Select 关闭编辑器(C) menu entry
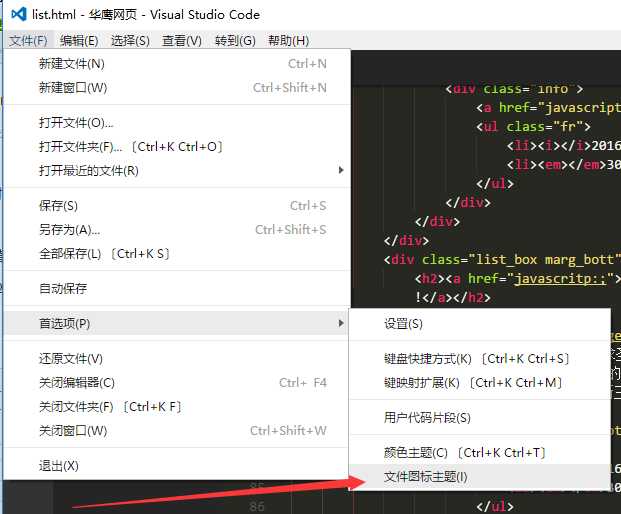Screen dimensions: 621x514 click(x=177, y=383)
